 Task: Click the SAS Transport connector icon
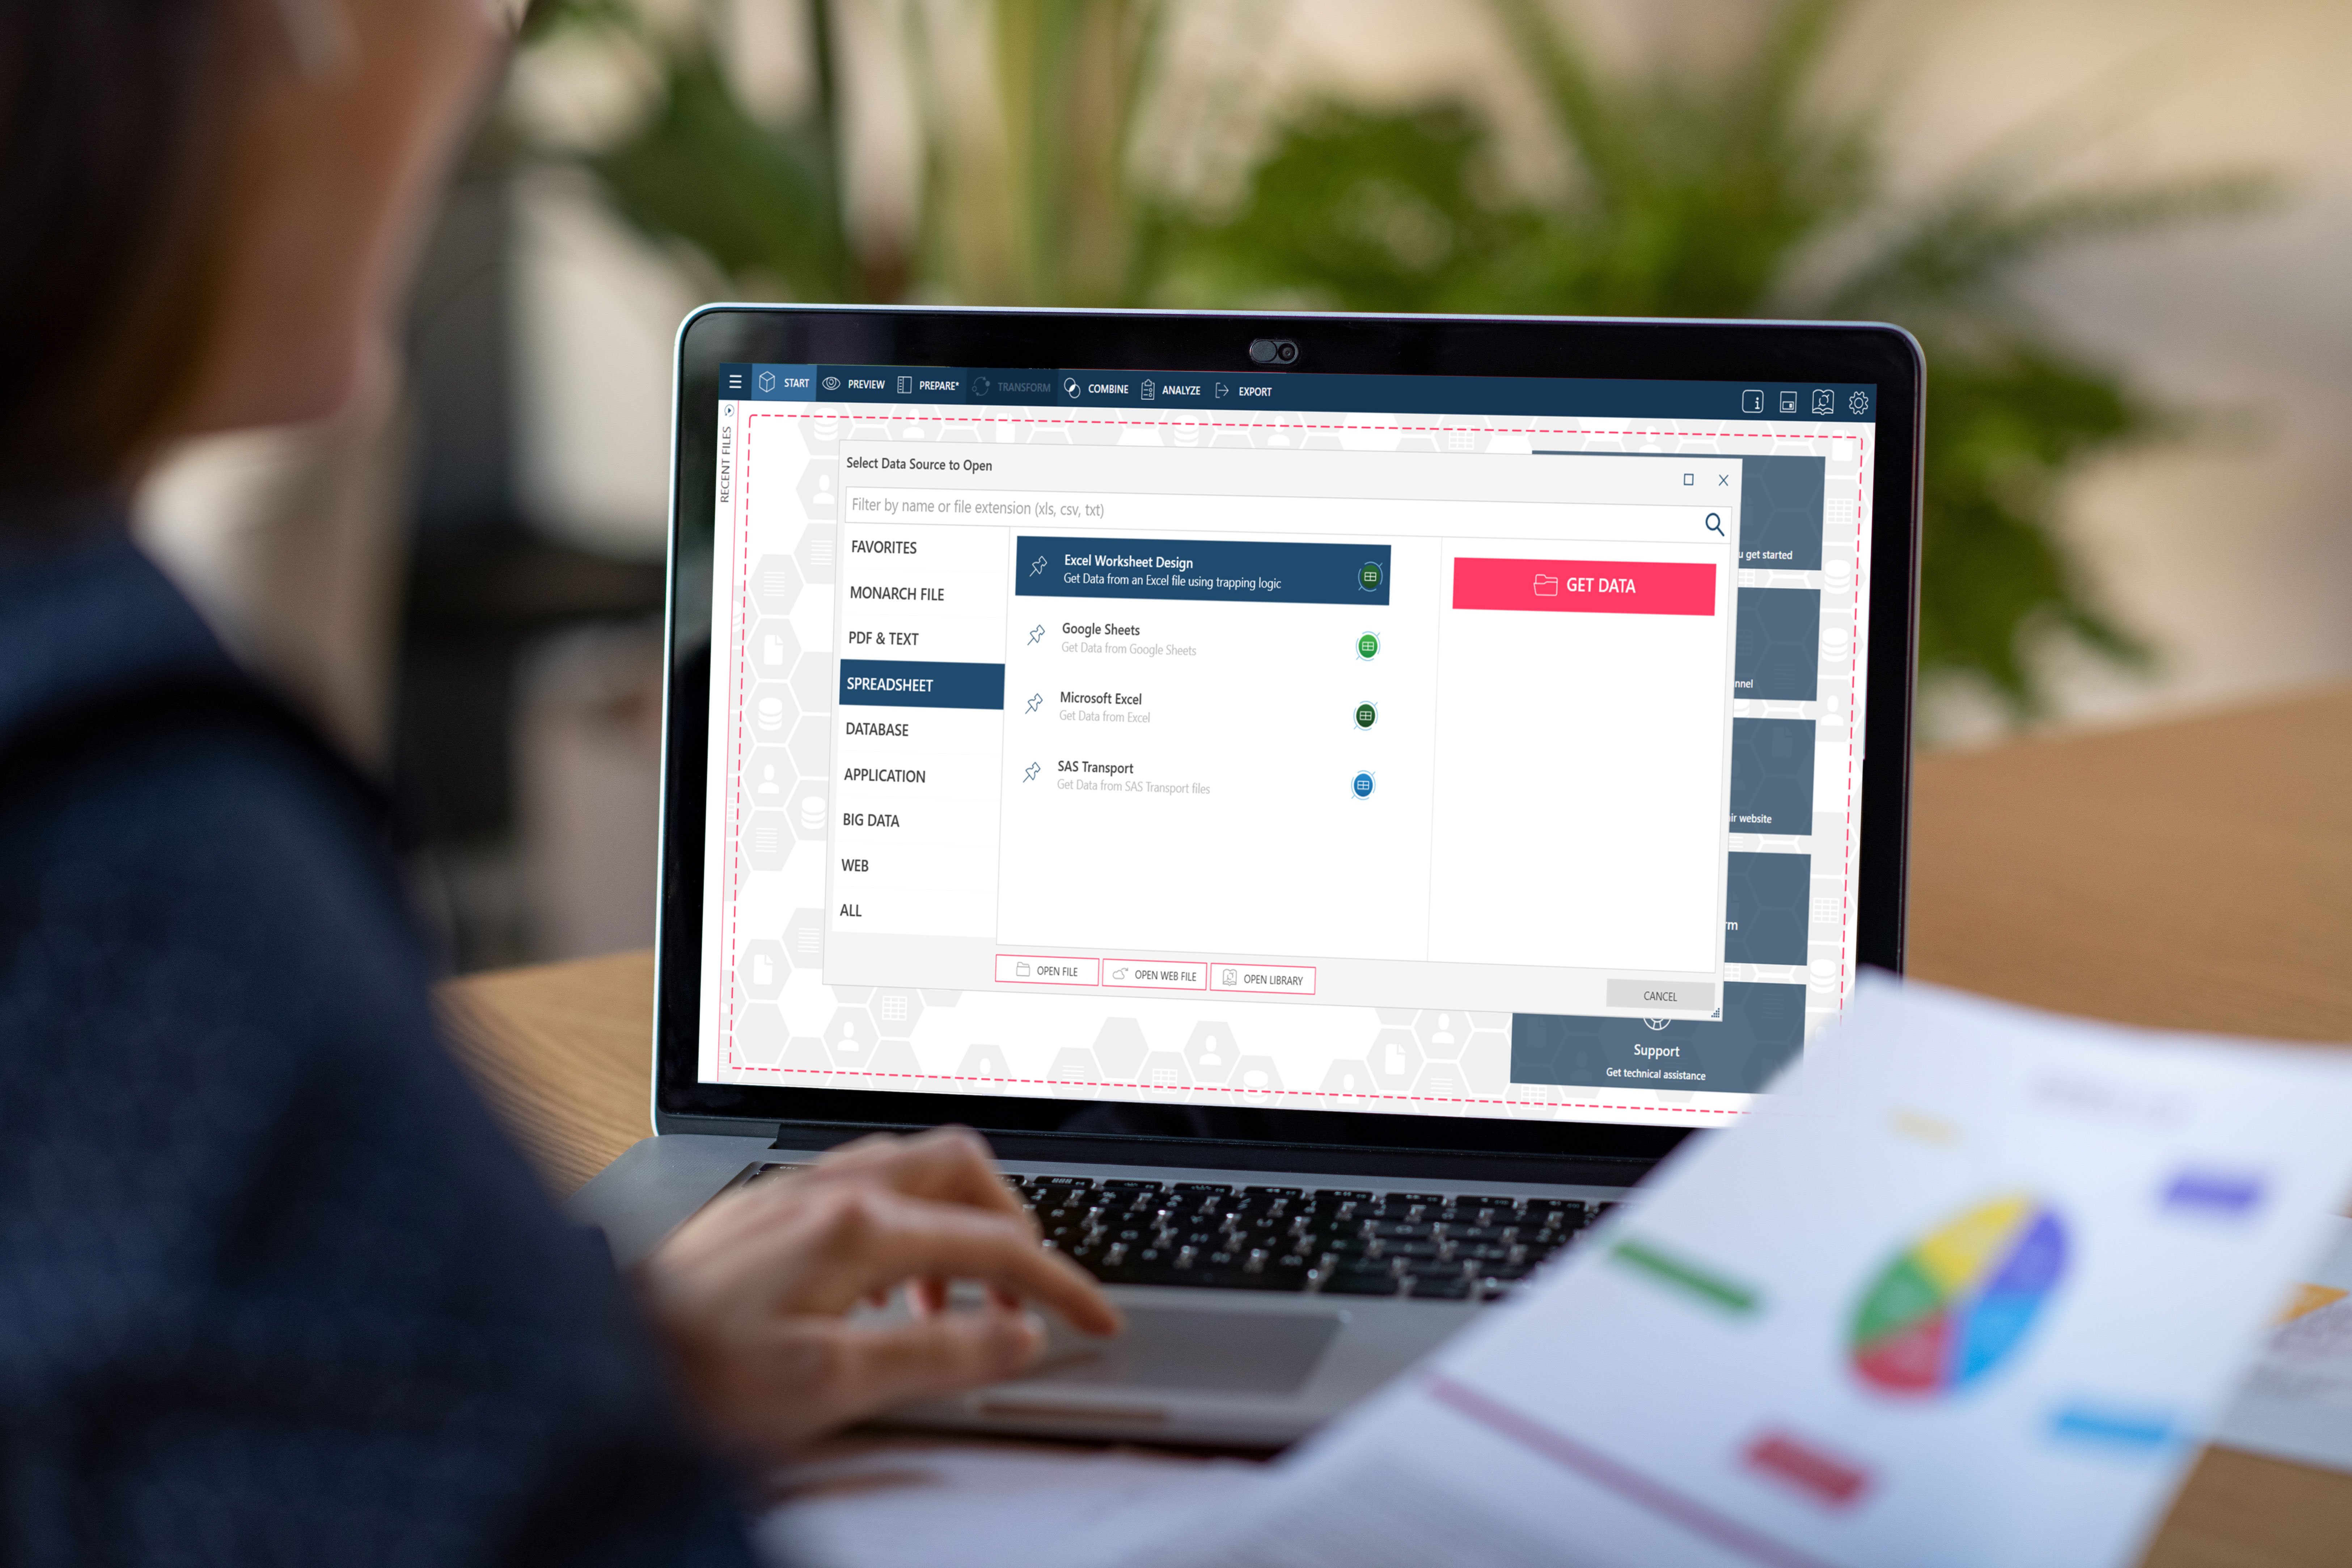coord(1363,784)
